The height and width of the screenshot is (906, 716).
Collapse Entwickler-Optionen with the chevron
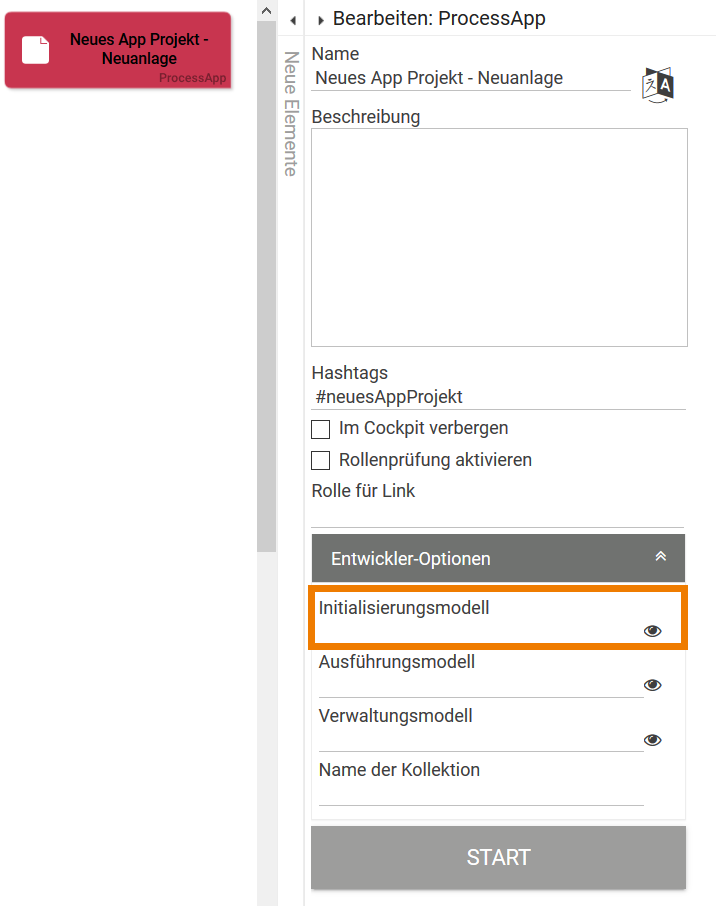point(660,557)
